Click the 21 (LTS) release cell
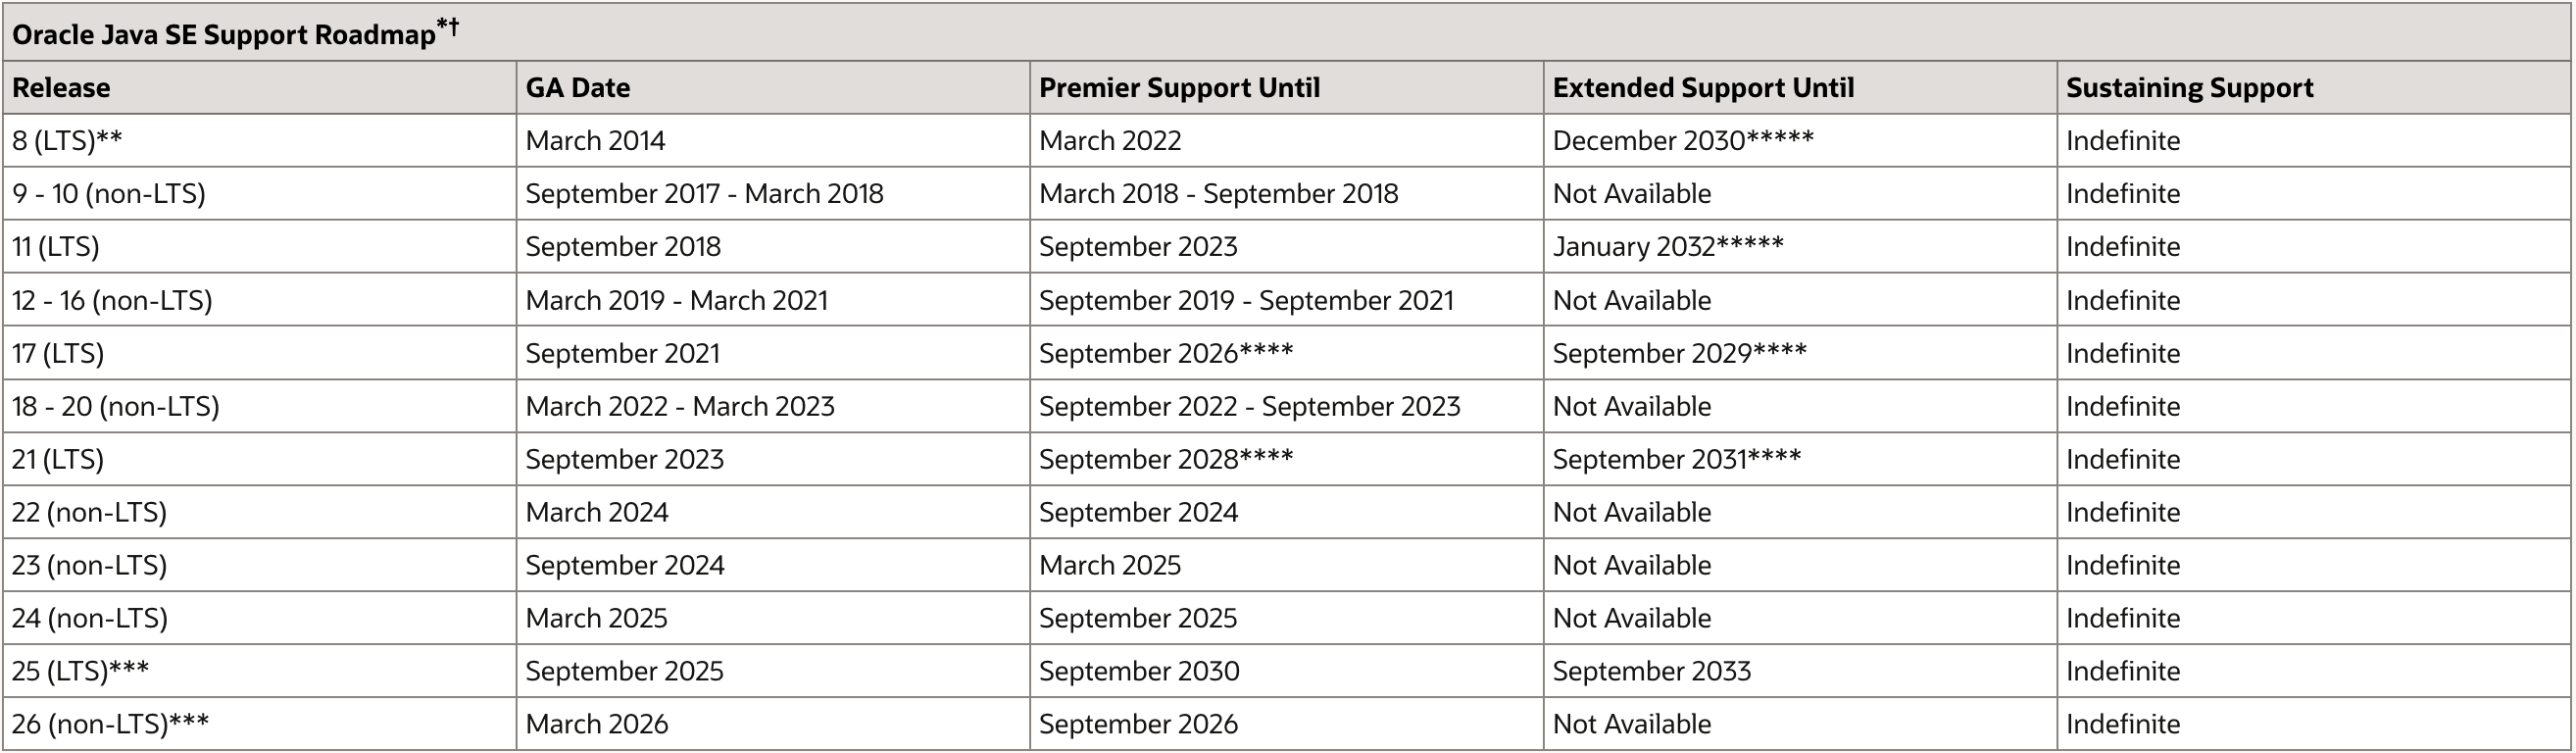This screenshot has height=753, width=2576. [58, 460]
